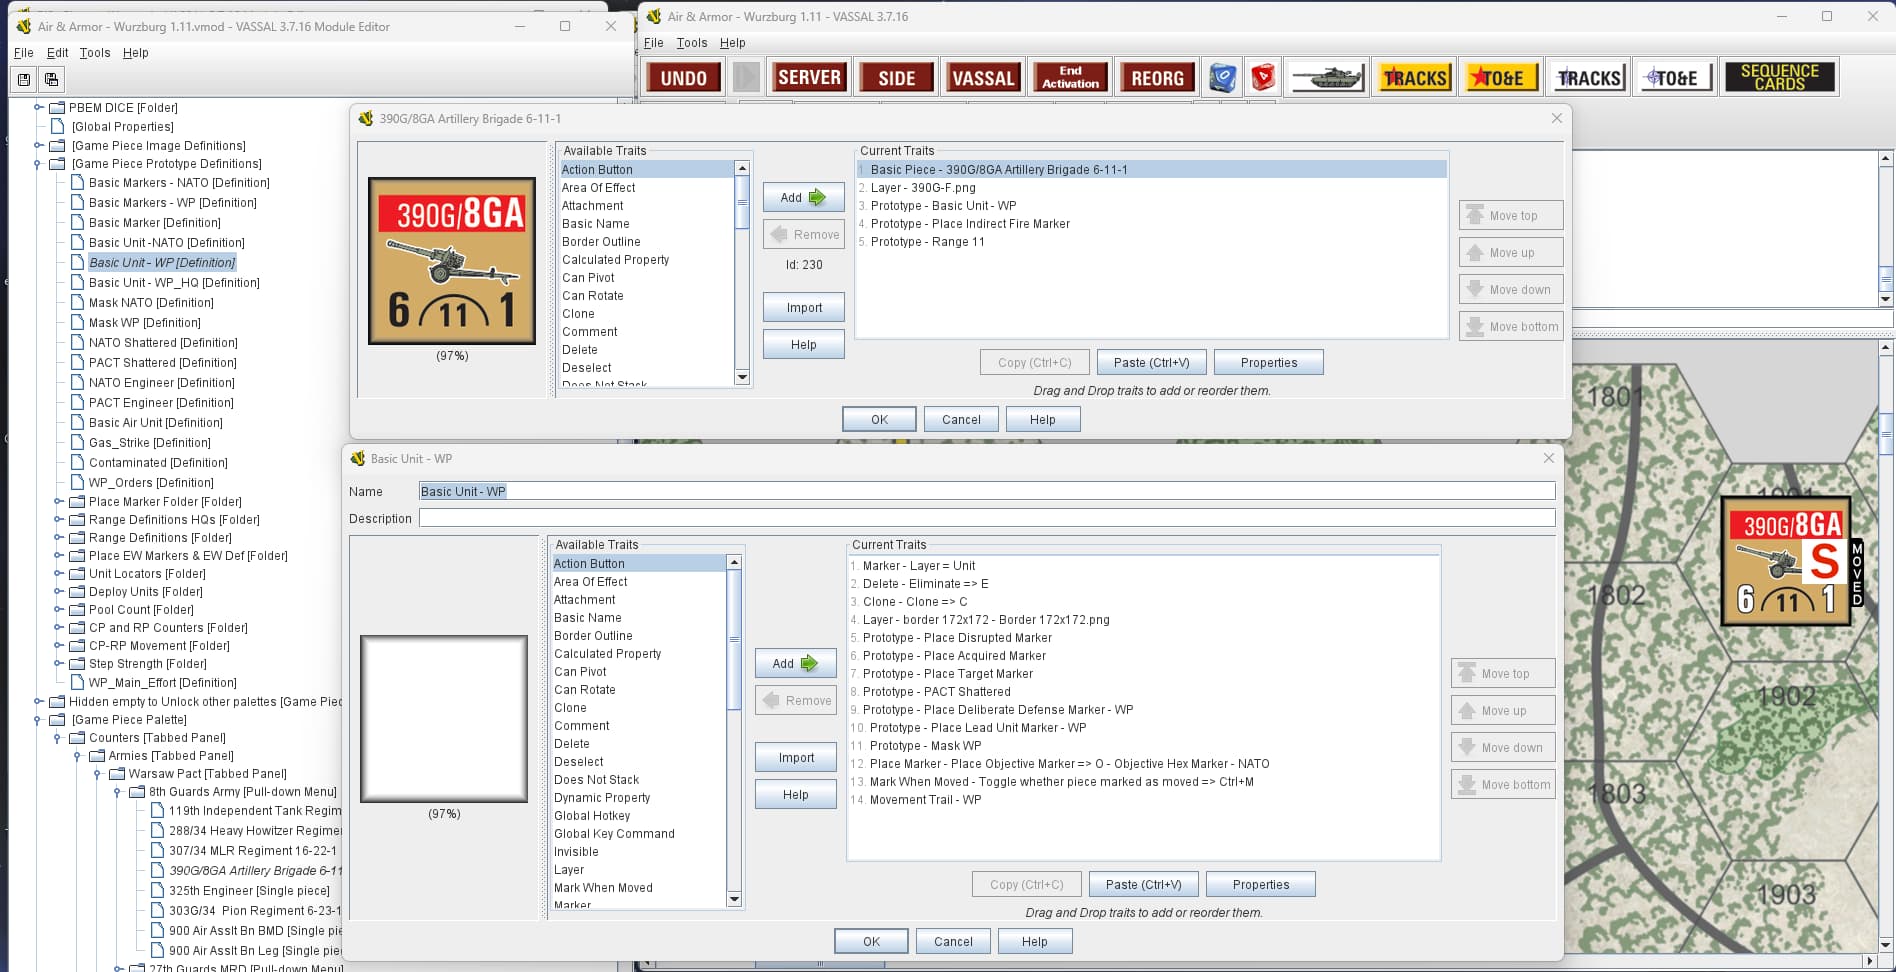
Task: Click the blue dice icon in toolbar
Action: (x=1222, y=78)
